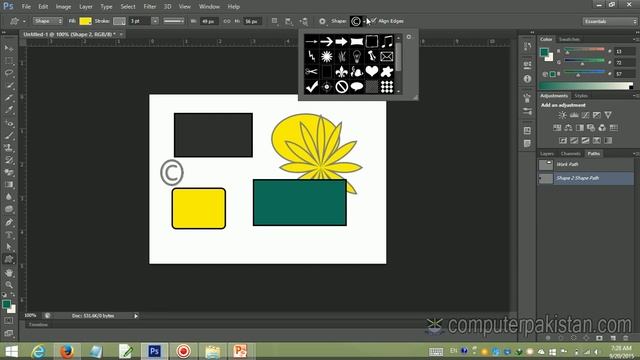Image resolution: width=640 pixels, height=360 pixels.
Task: Choose the scissors shape preset
Action: [x=311, y=71]
